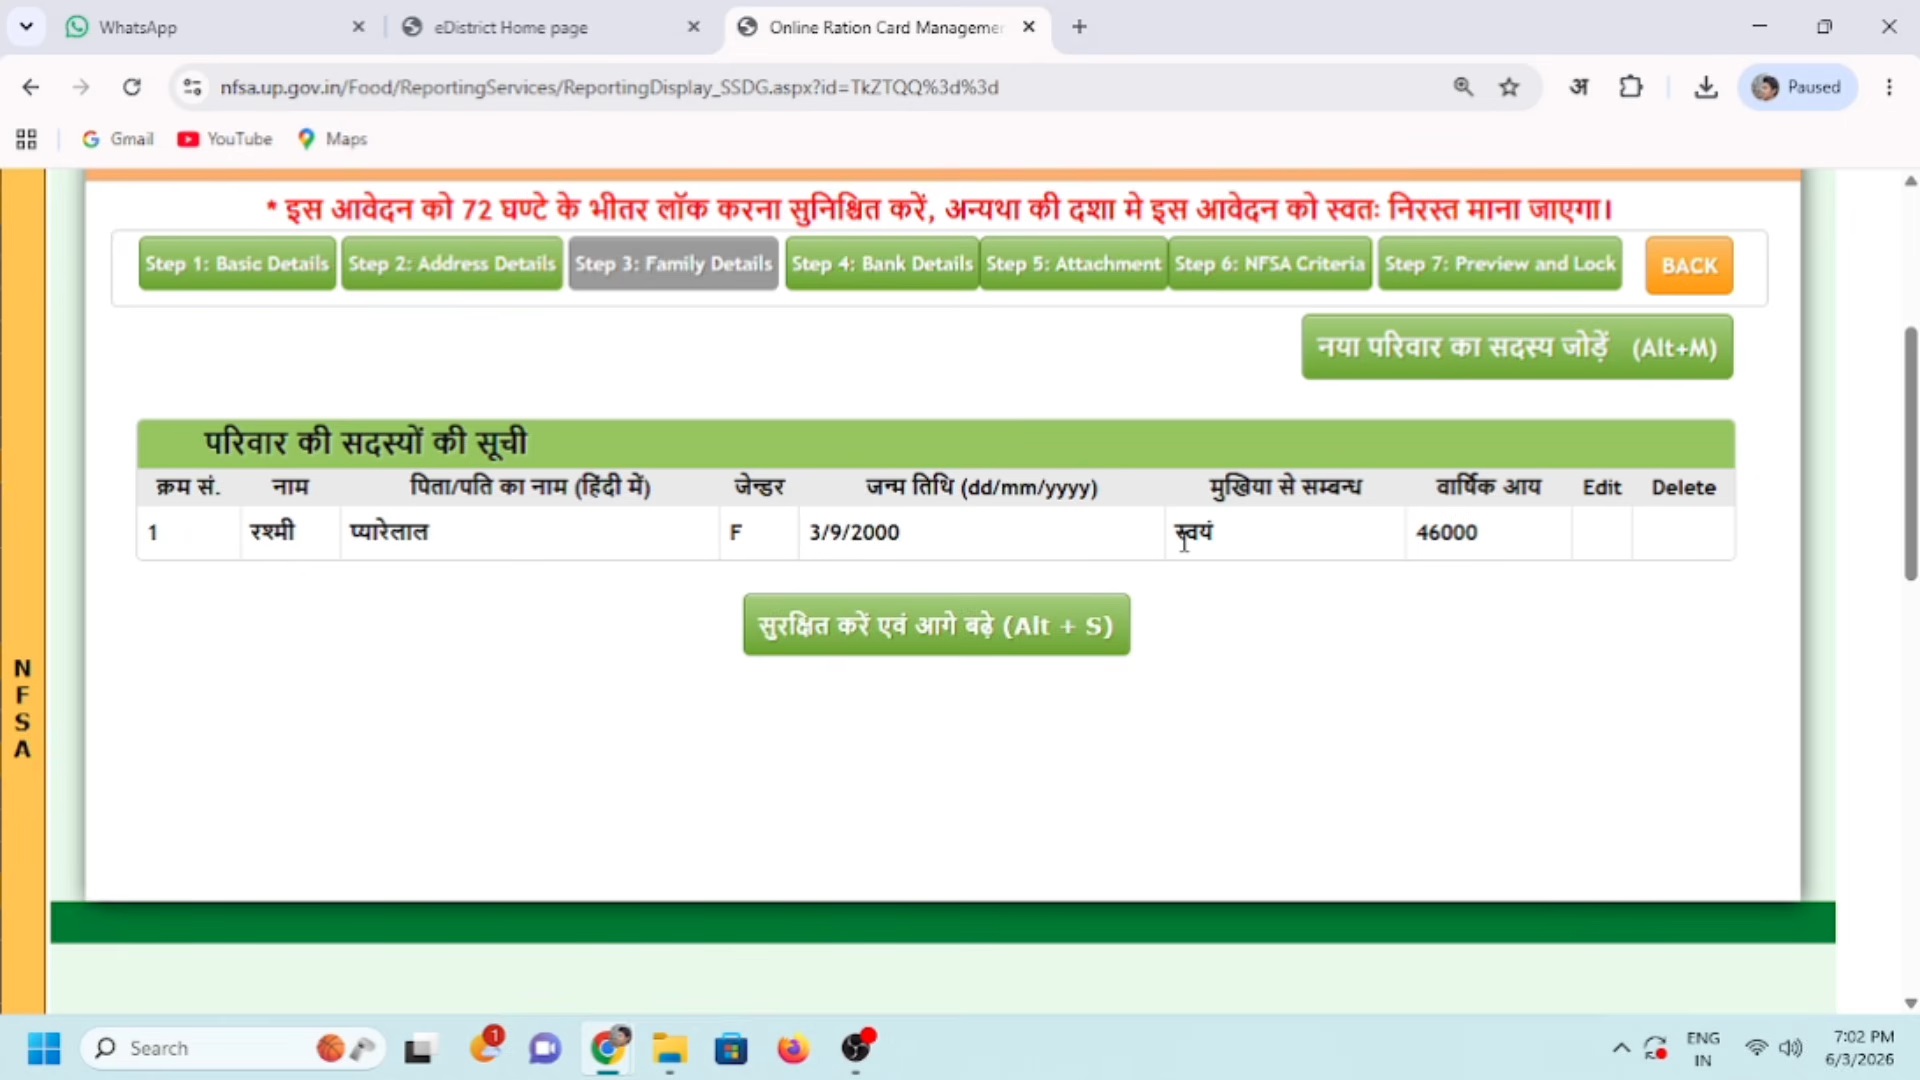Open File Explorer from taskbar
This screenshot has width=1920, height=1080.
click(x=670, y=1049)
